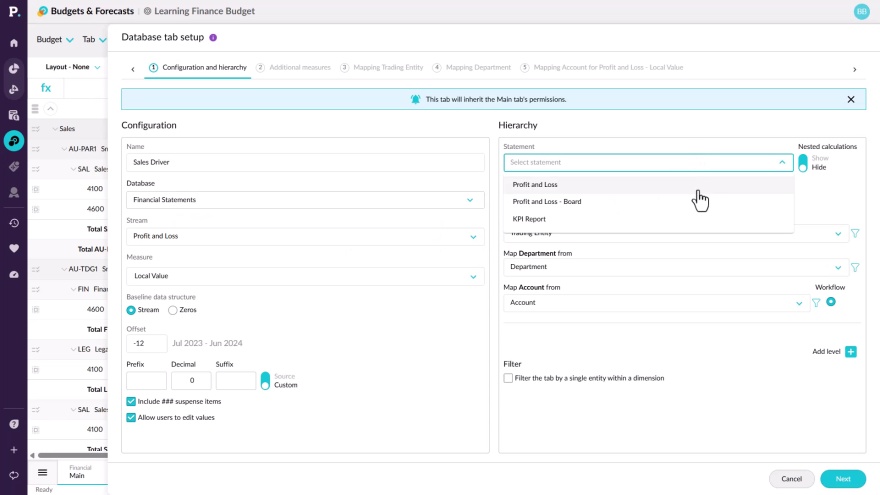Click the fx formula icon

(x=46, y=88)
